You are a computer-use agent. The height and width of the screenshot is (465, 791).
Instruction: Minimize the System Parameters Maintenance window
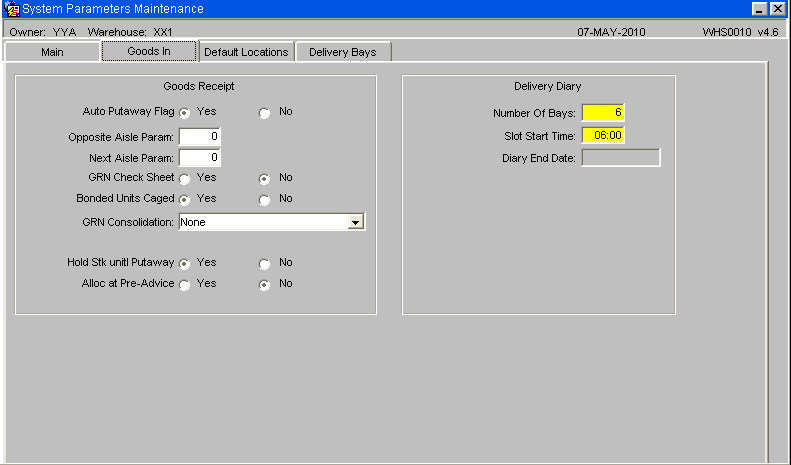coord(760,9)
